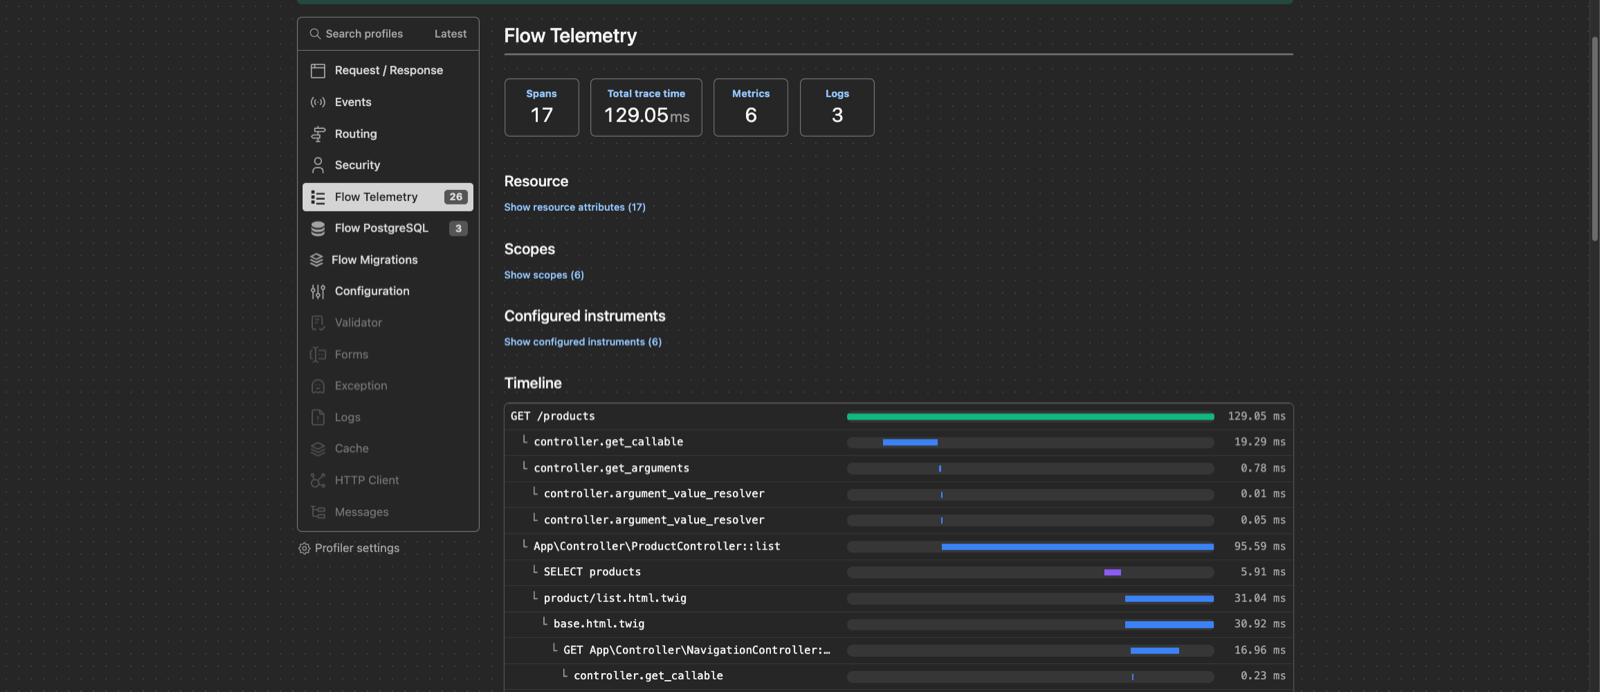The height and width of the screenshot is (692, 1600).
Task: Select the ProductController::list span
Action: (899, 546)
